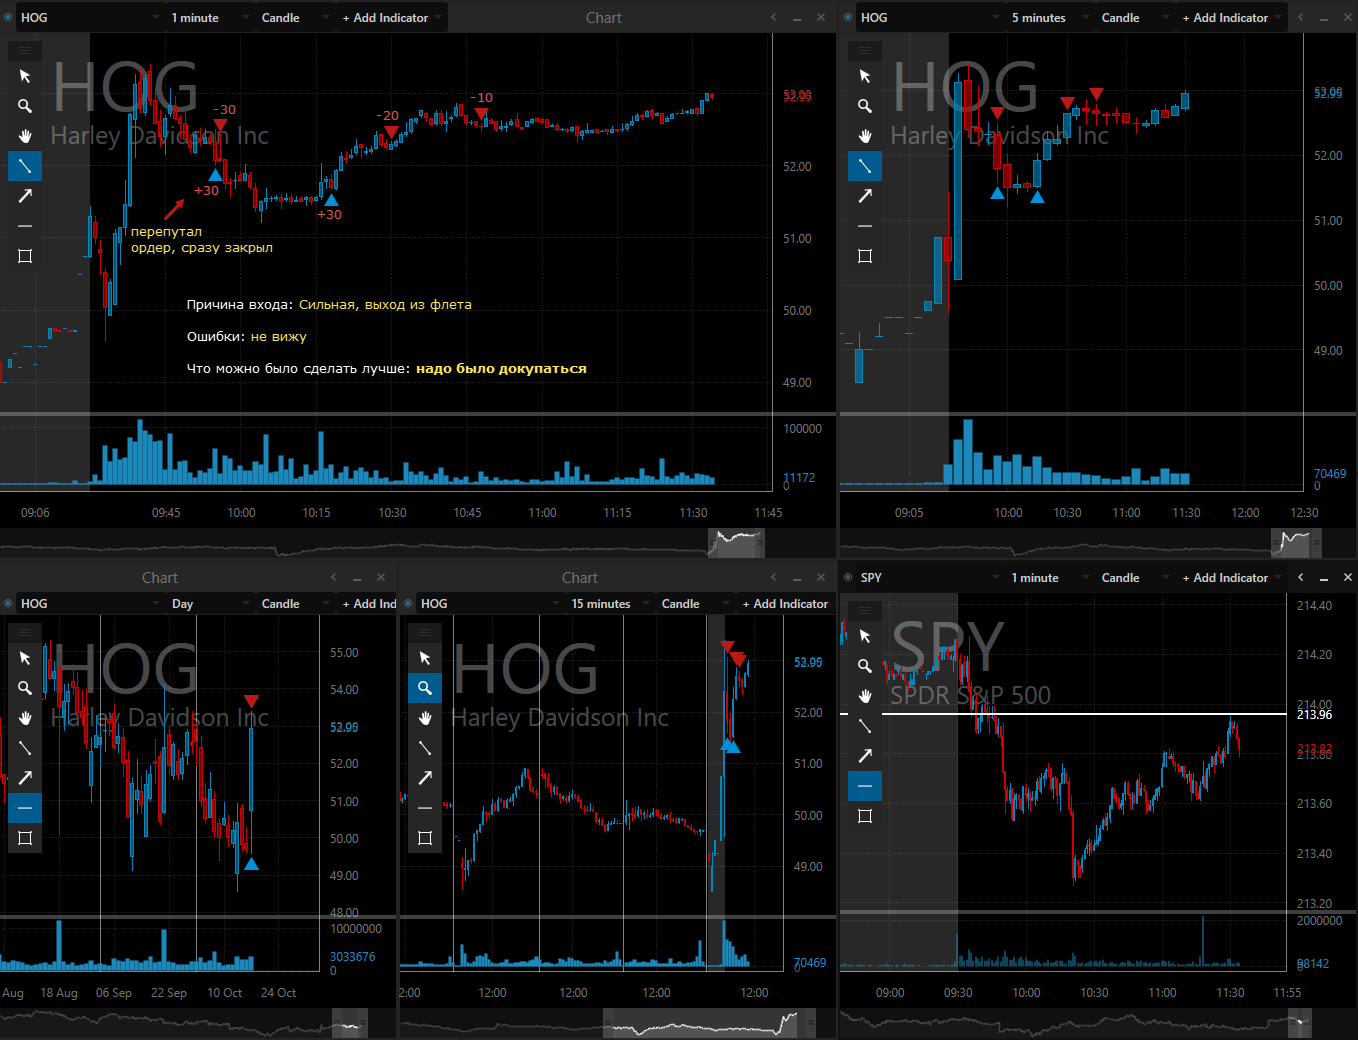Select rectangle tool in HOG 5 minutes chart
Image resolution: width=1358 pixels, height=1040 pixels.
click(x=865, y=256)
